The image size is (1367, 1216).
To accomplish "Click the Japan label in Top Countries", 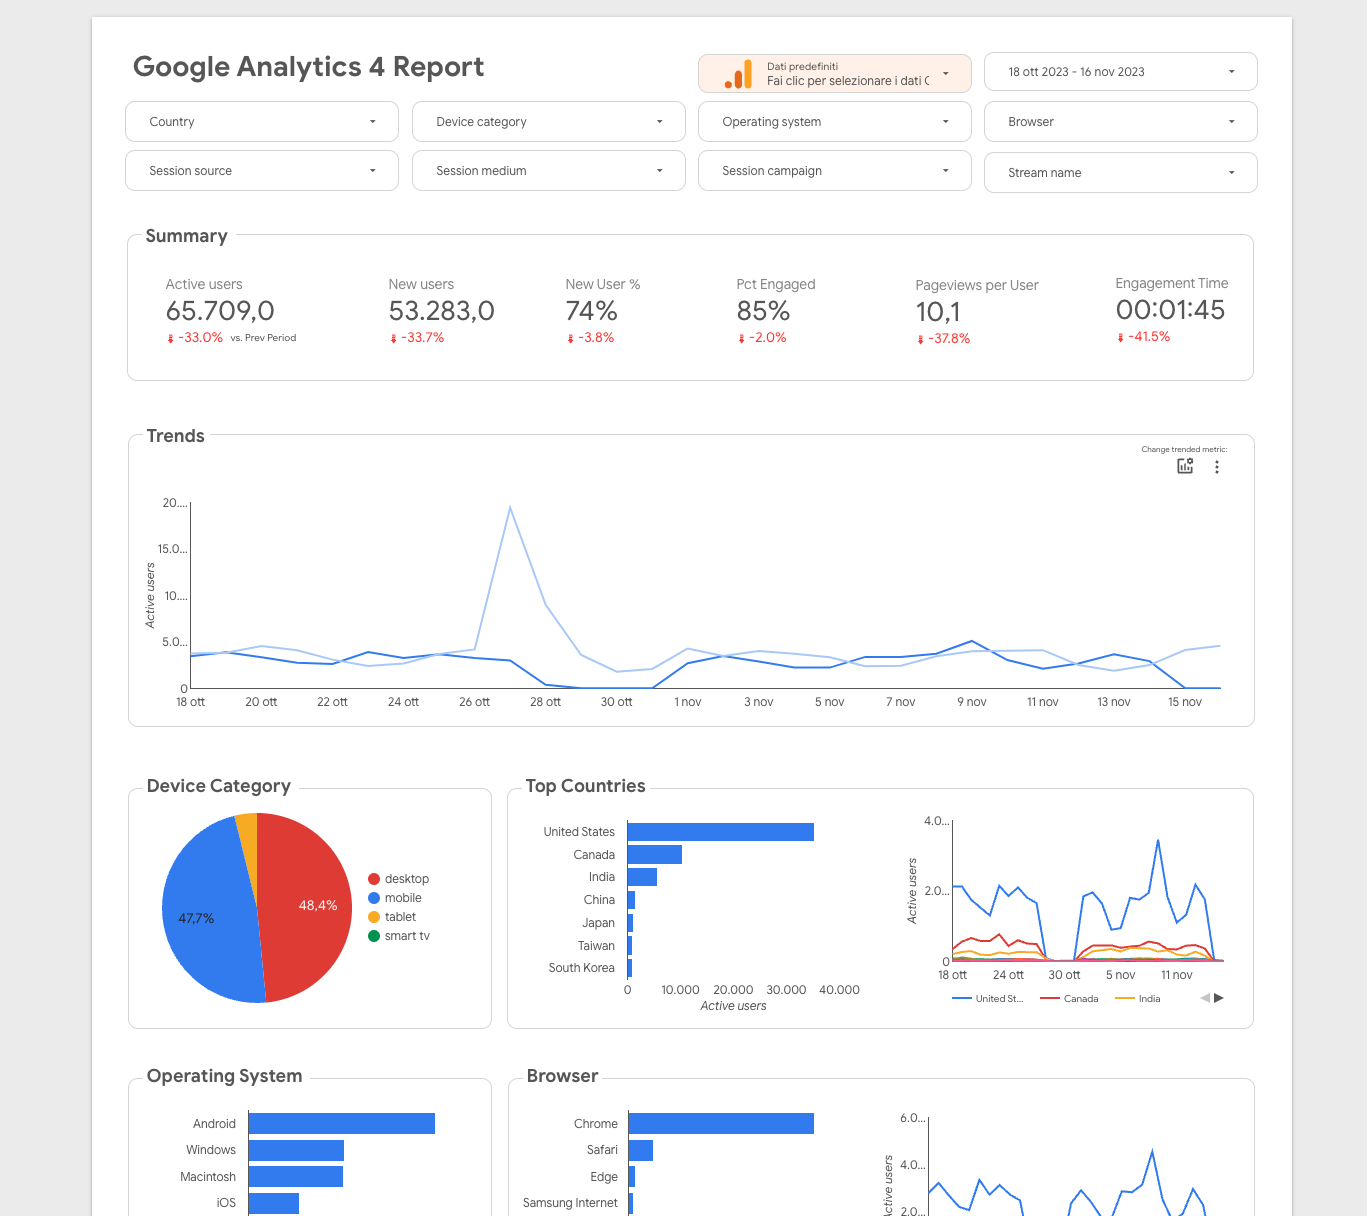I will [598, 923].
